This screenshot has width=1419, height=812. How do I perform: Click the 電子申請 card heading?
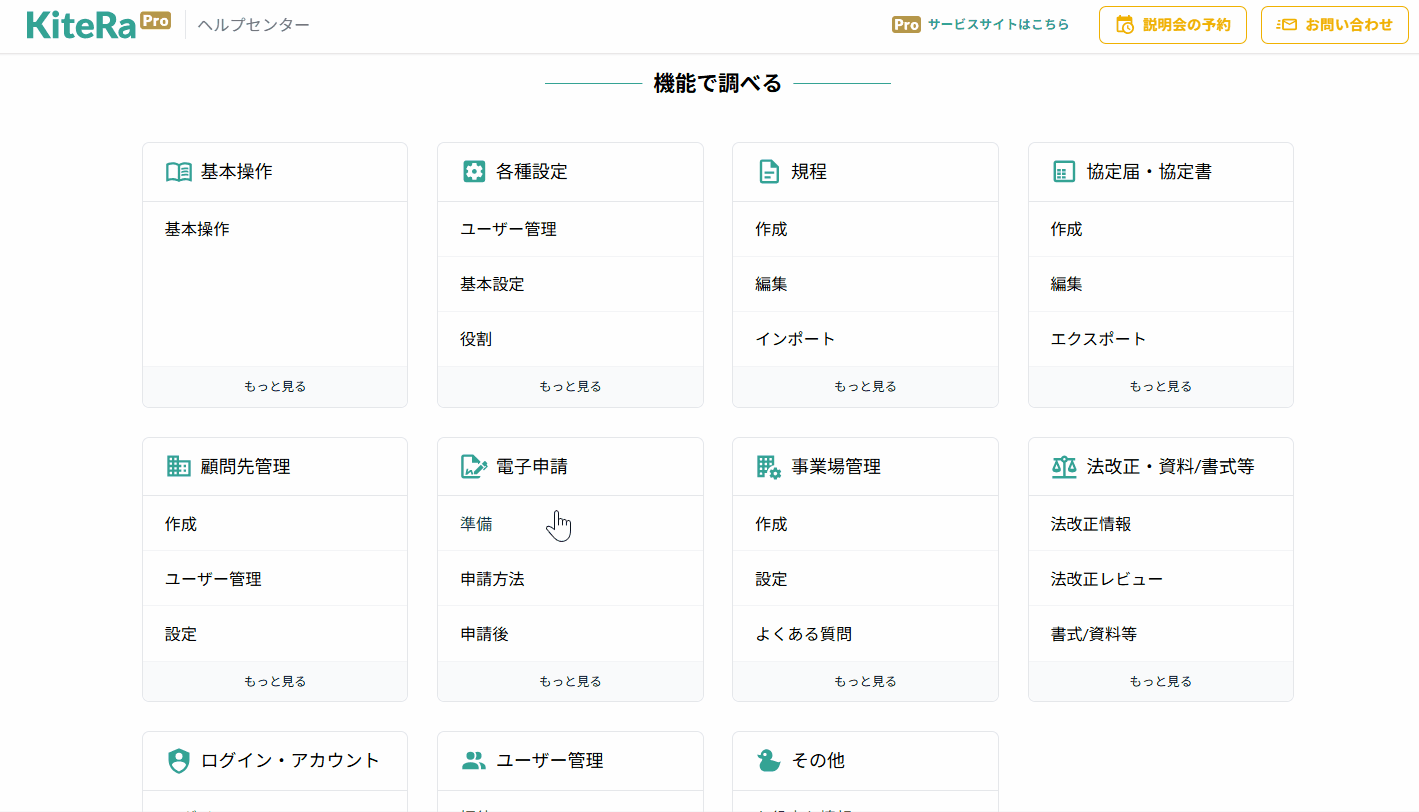[531, 466]
